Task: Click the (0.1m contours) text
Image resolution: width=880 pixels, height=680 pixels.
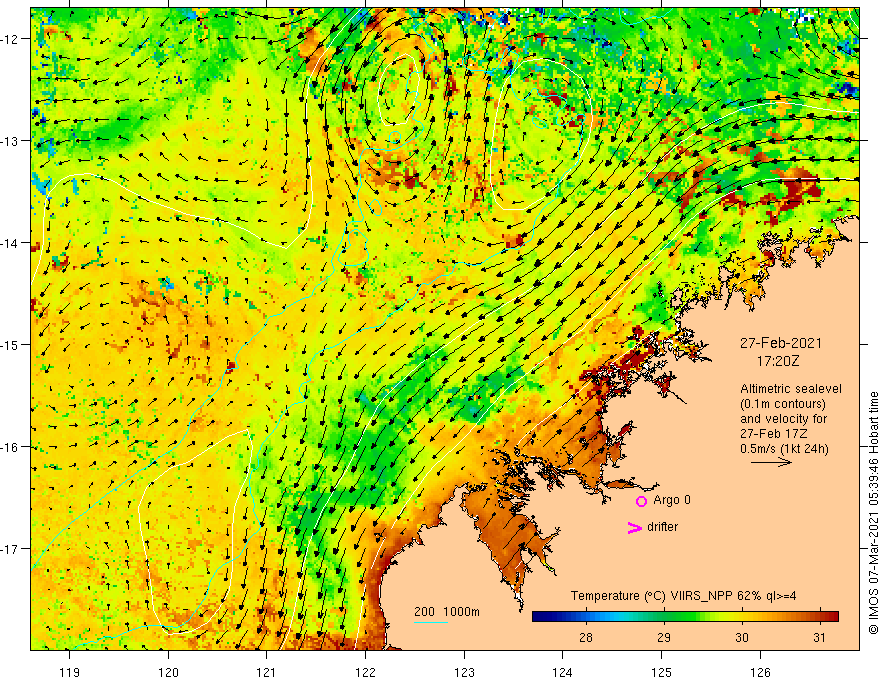Action: click(x=783, y=404)
